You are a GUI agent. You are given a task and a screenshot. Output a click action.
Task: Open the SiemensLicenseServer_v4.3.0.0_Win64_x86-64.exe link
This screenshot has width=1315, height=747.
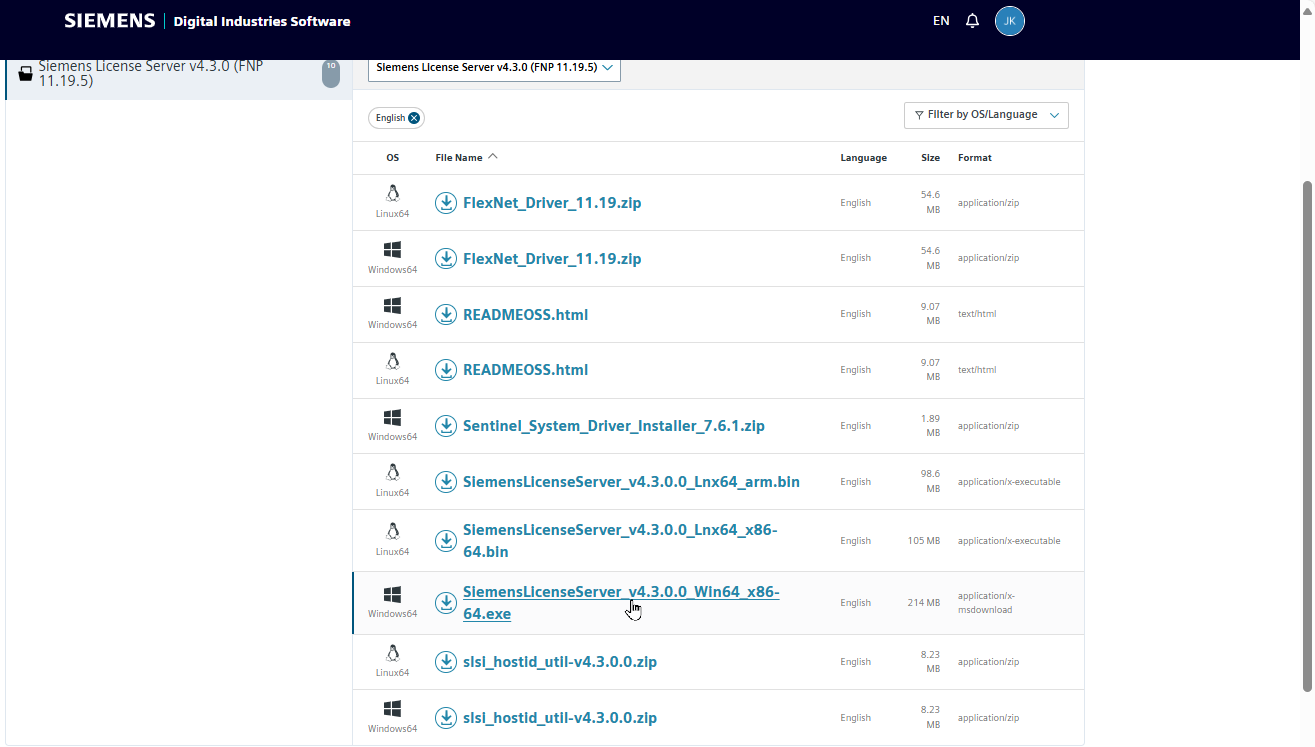pyautogui.click(x=621, y=603)
